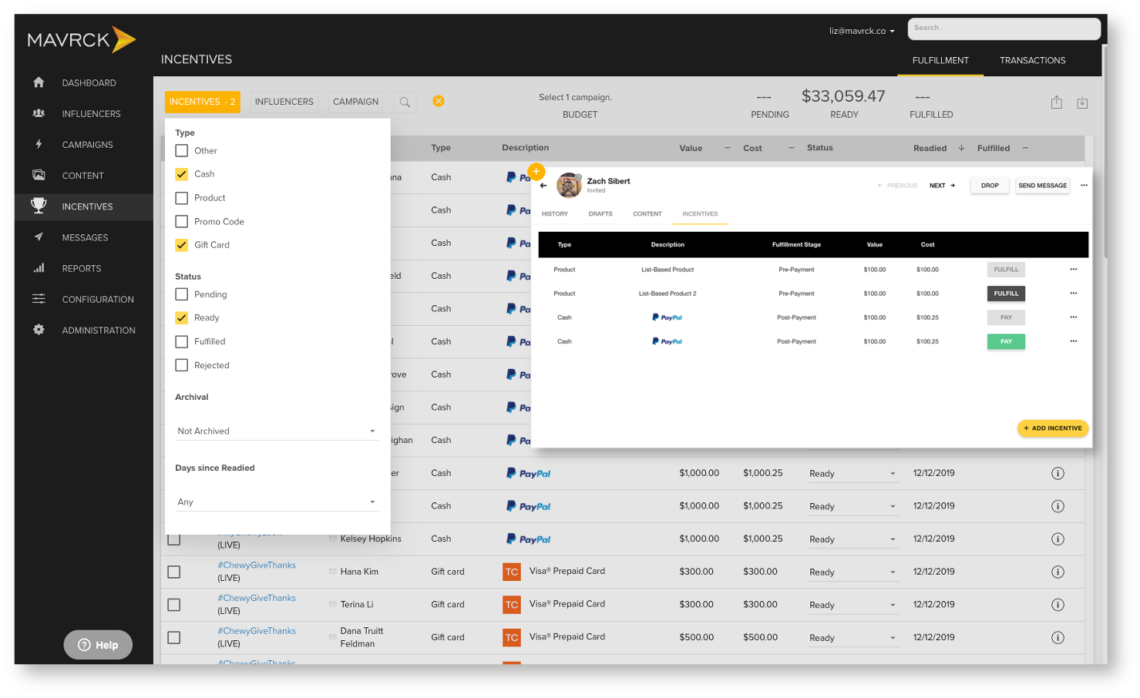
Task: Click the share/export icon
Action: [1056, 103]
